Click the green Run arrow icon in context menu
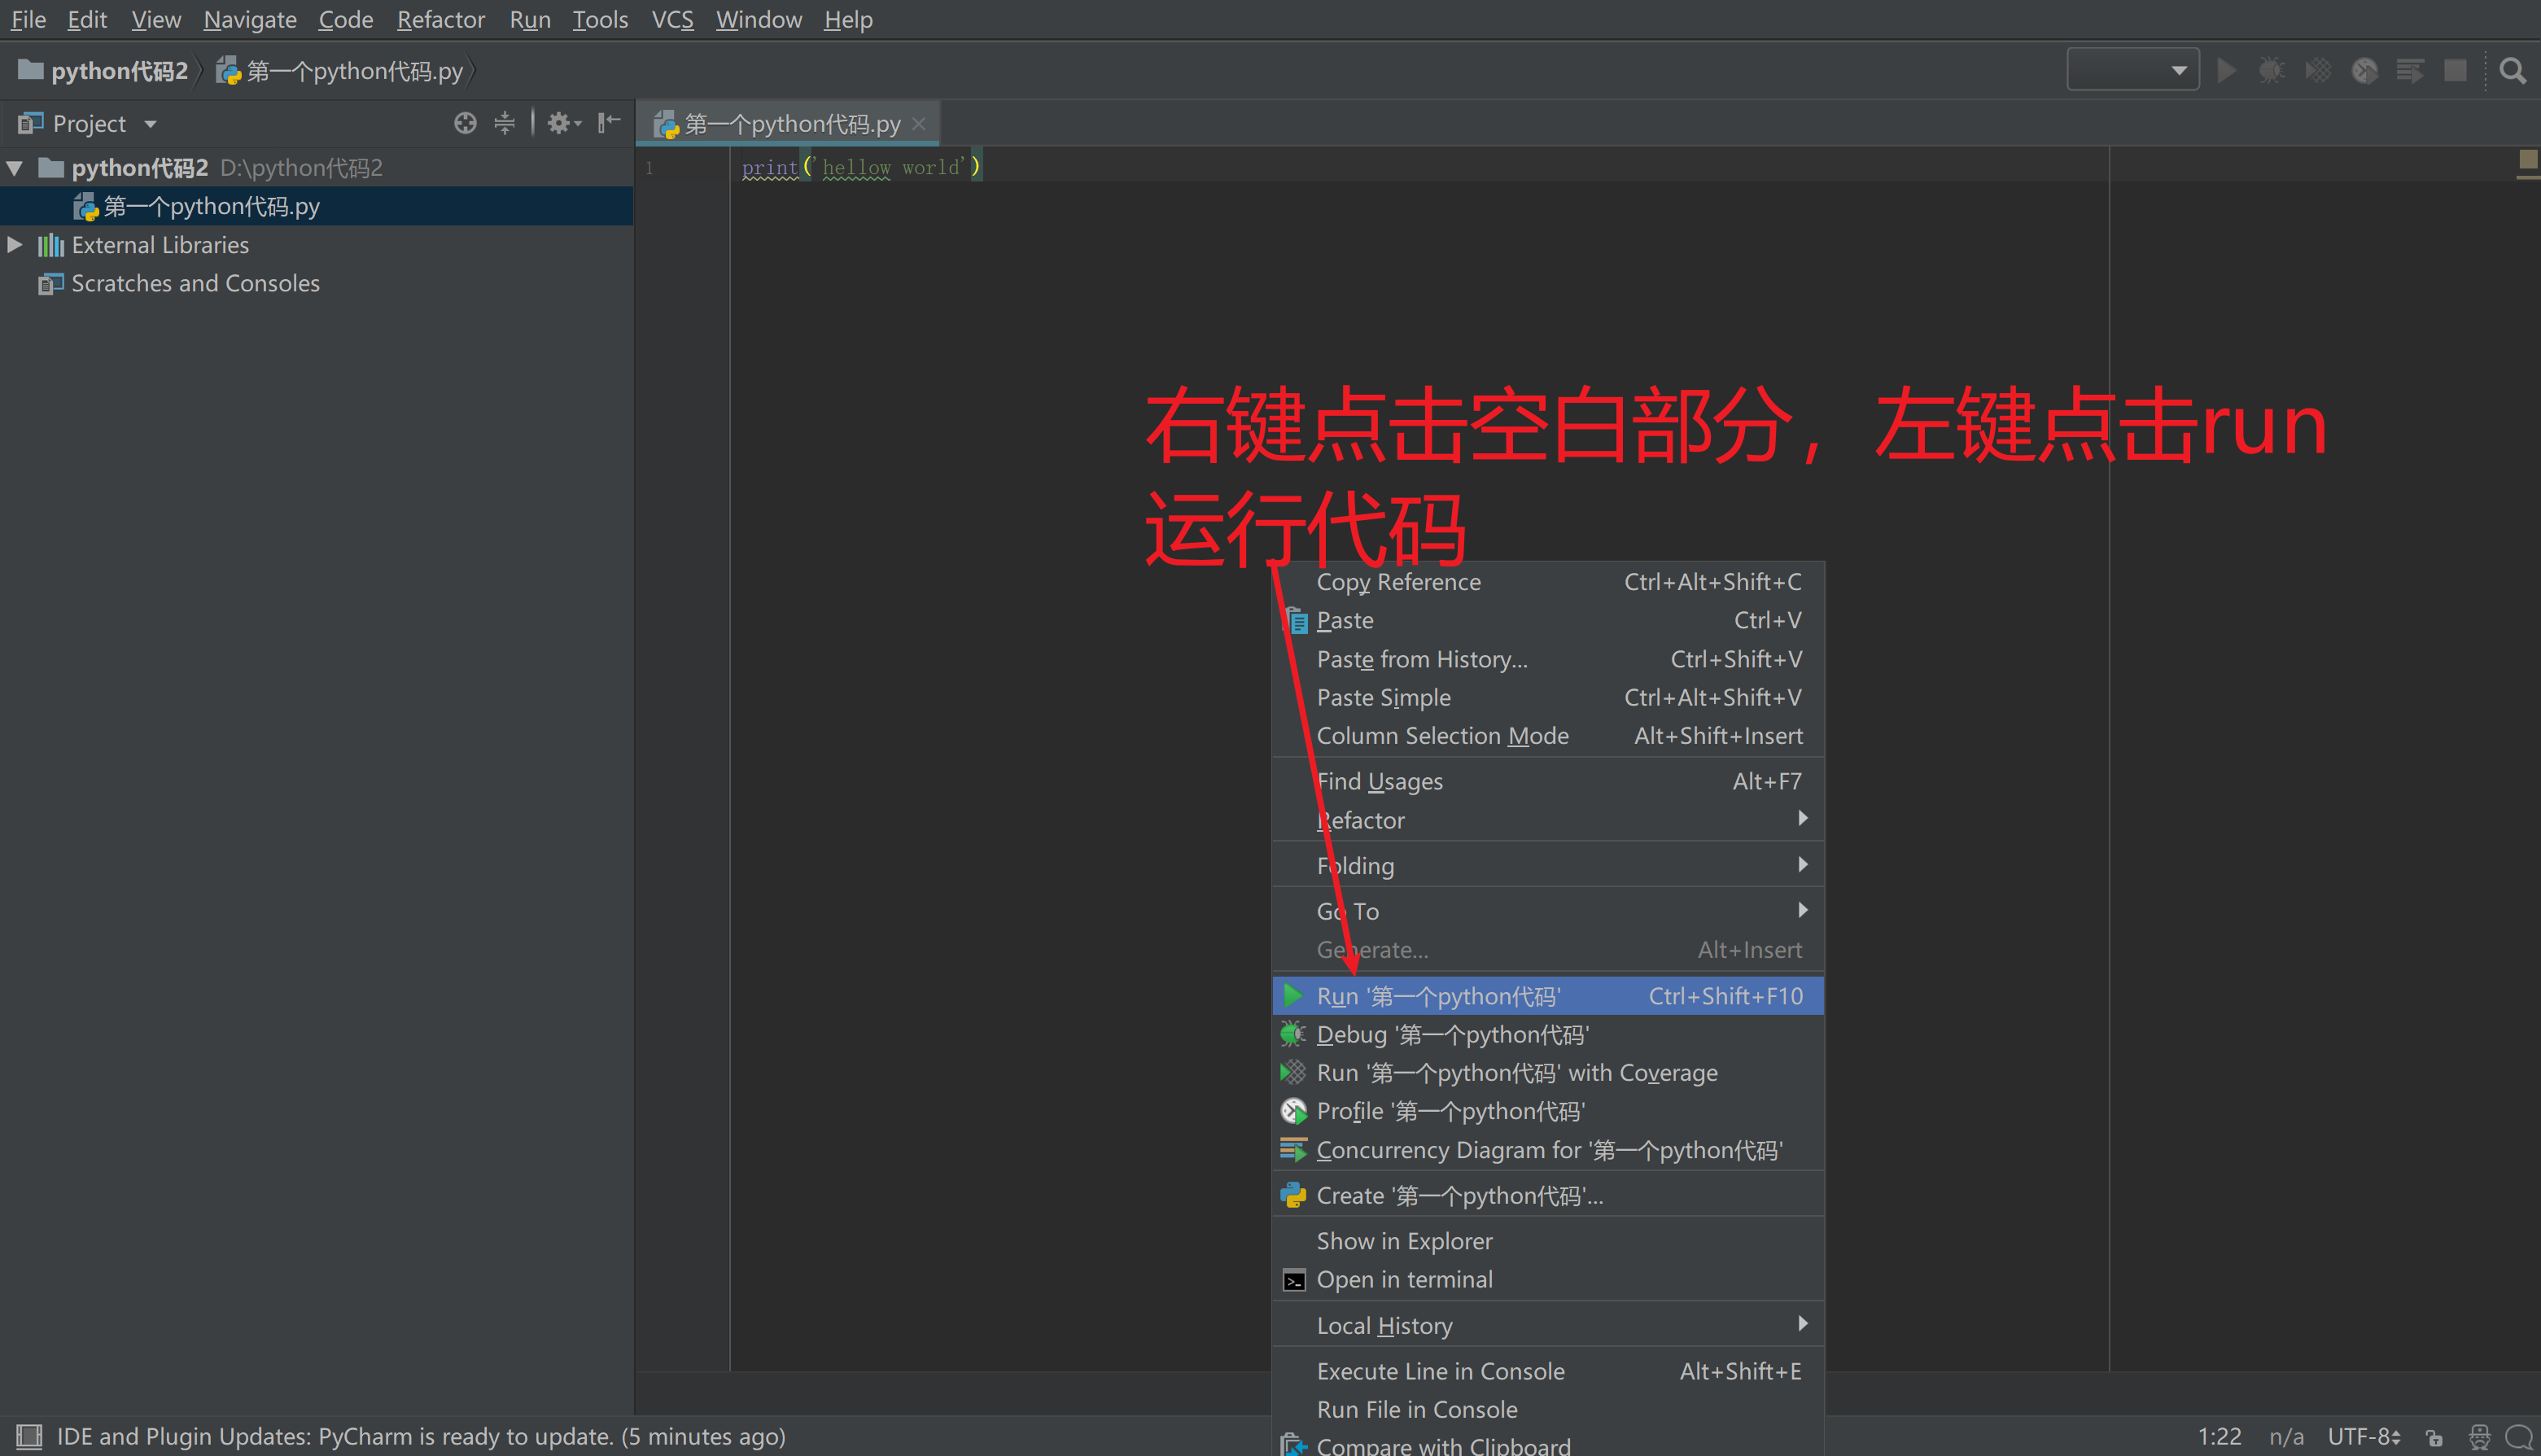This screenshot has width=2541, height=1456. coord(1293,996)
